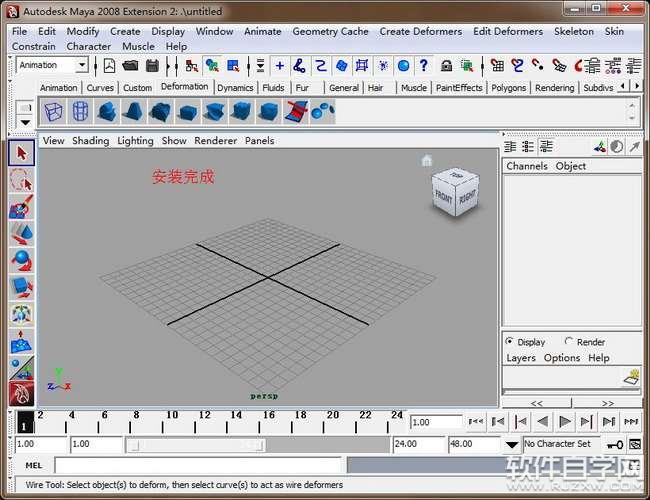The width and height of the screenshot is (650, 500).
Task: Enable snap to grids plus icon
Action: (280, 66)
